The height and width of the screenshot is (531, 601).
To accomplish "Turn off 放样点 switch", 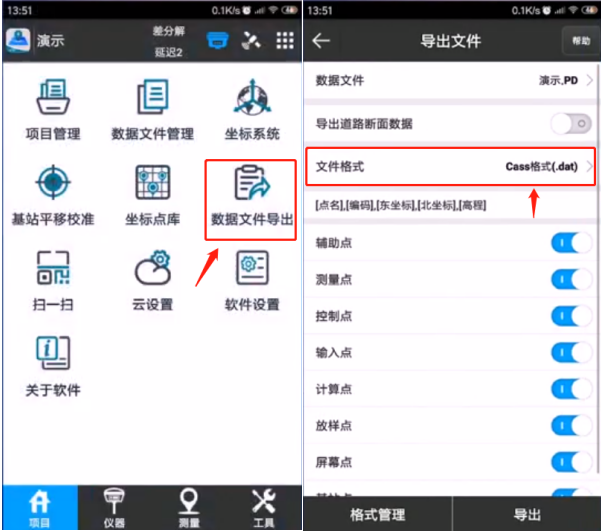I will click(x=570, y=425).
